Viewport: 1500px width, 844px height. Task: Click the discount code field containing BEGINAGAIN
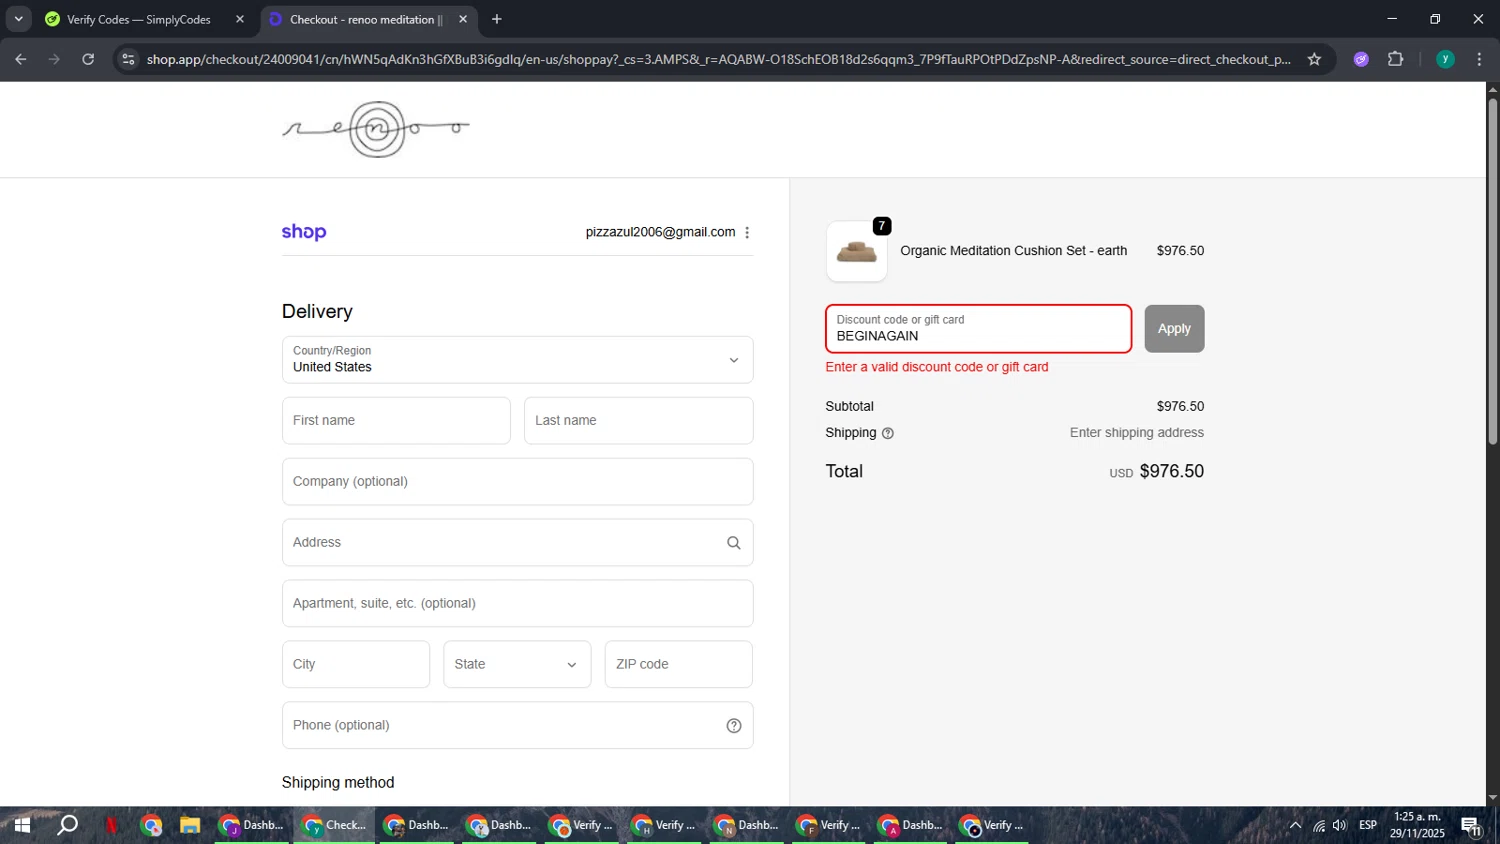click(978, 329)
